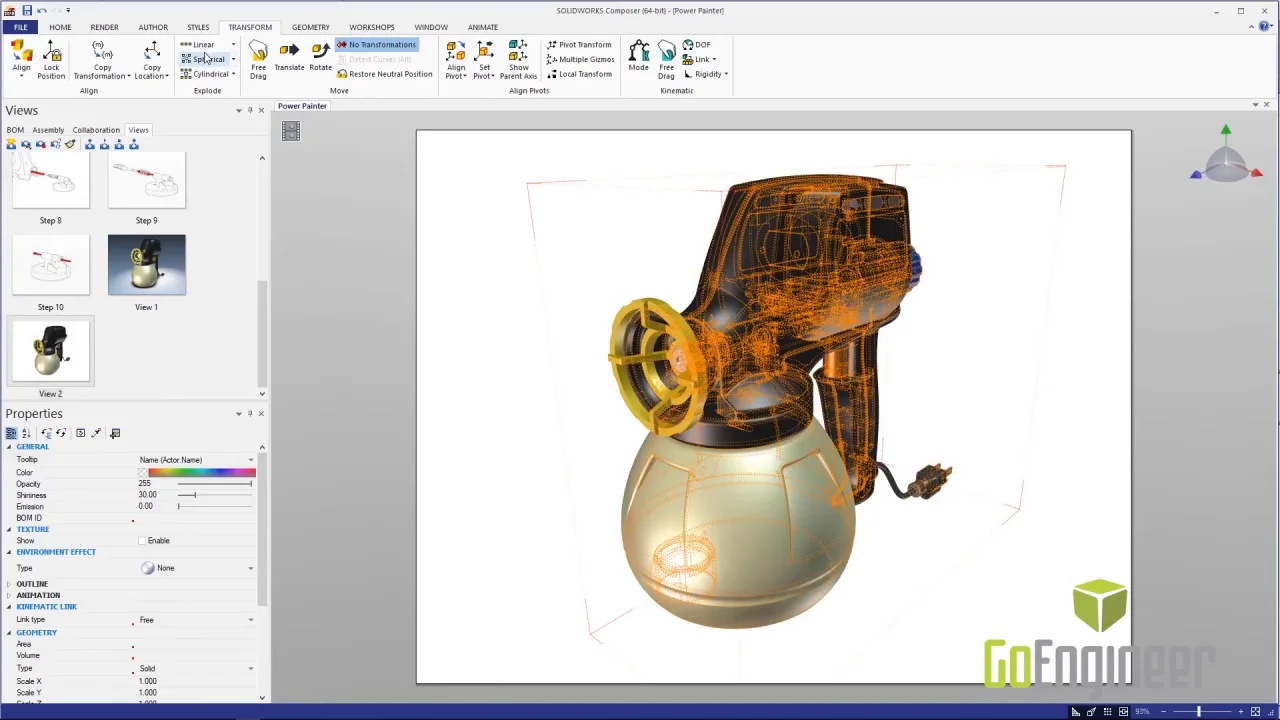Open the Geometry Type Solid dropdown
The height and width of the screenshot is (720, 1280).
pos(251,668)
